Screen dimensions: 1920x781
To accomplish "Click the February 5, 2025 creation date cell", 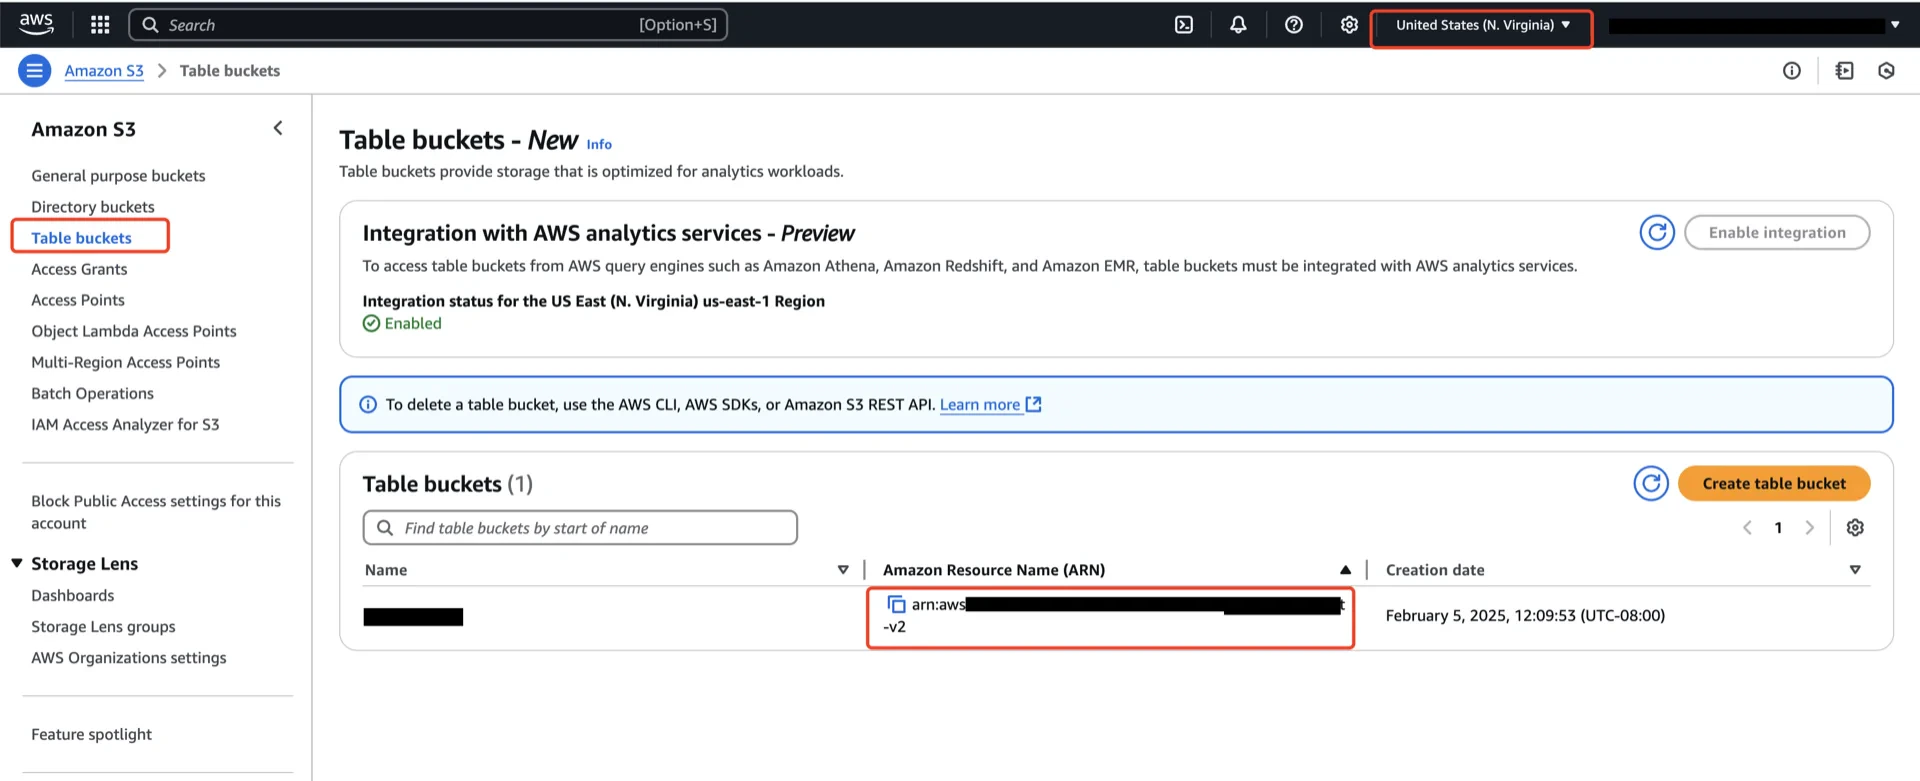I will [x=1525, y=616].
